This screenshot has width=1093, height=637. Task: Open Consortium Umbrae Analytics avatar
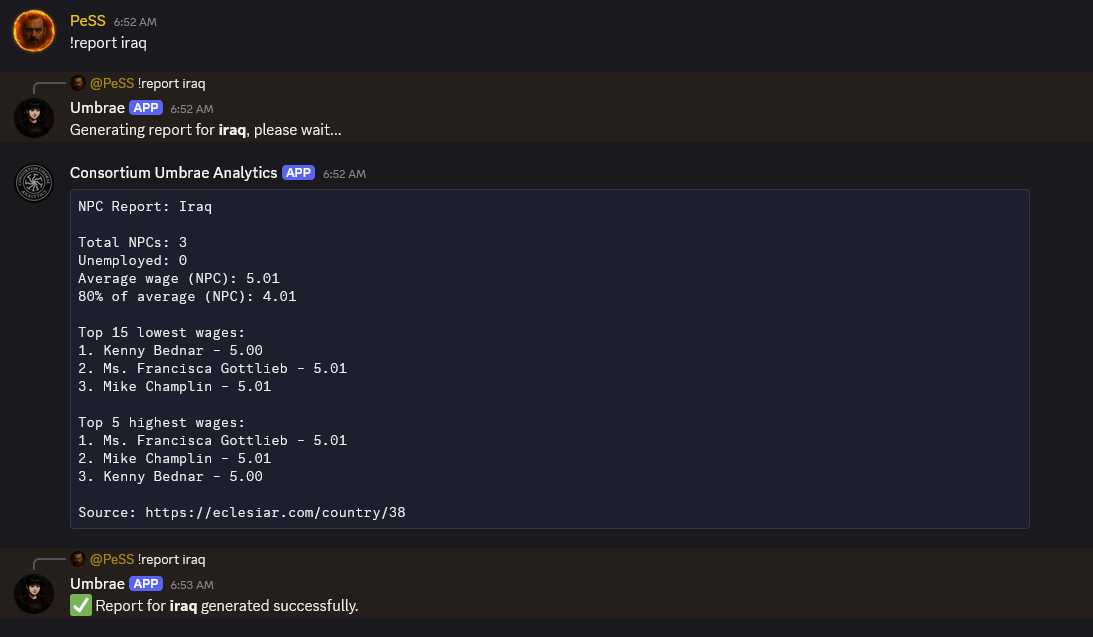coord(33,183)
